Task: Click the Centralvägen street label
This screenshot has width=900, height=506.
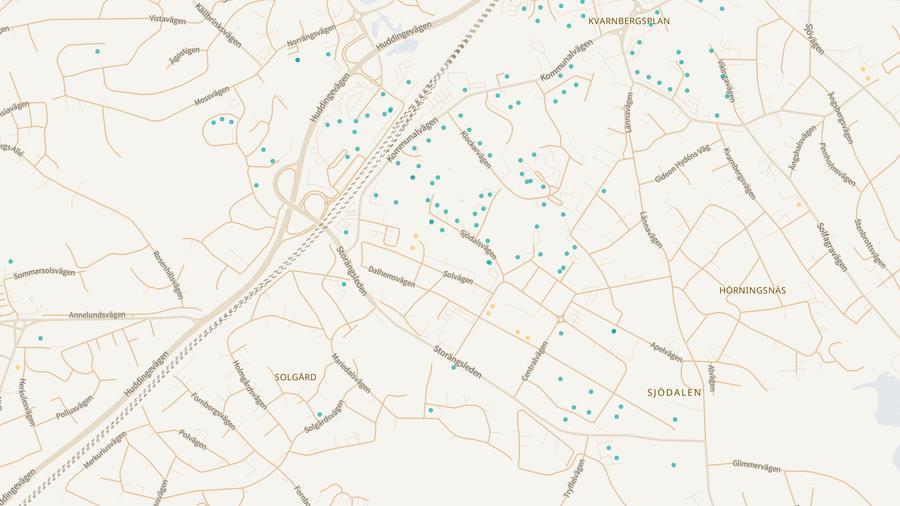Action: (x=535, y=362)
